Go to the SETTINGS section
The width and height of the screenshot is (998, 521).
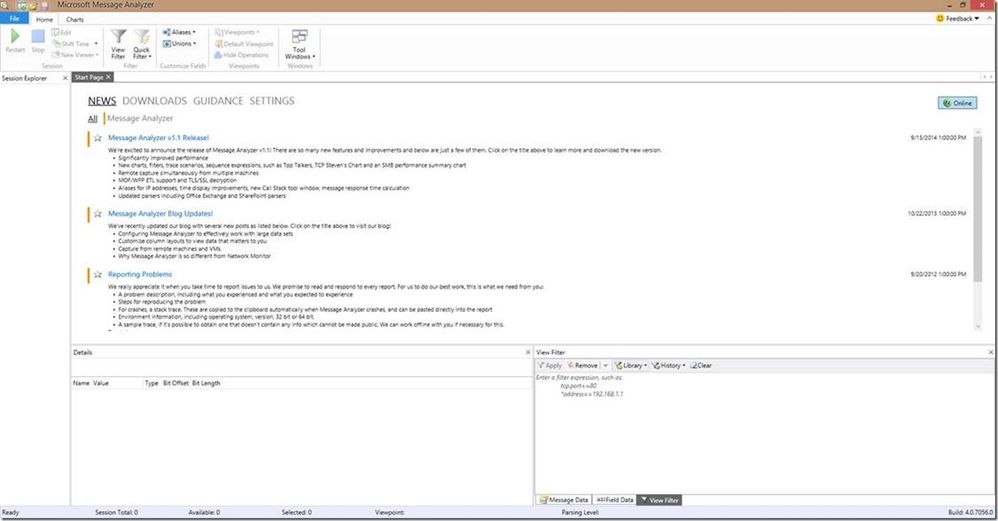pyautogui.click(x=272, y=101)
